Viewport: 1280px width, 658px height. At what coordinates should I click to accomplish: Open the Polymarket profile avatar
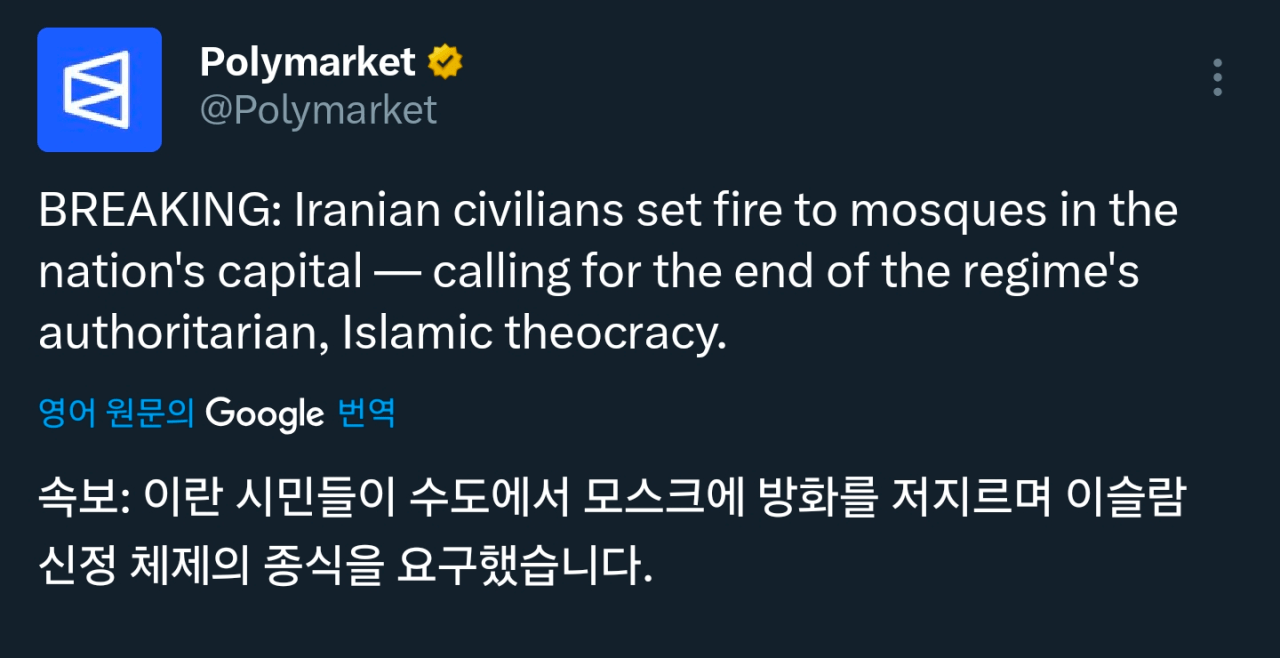99,90
